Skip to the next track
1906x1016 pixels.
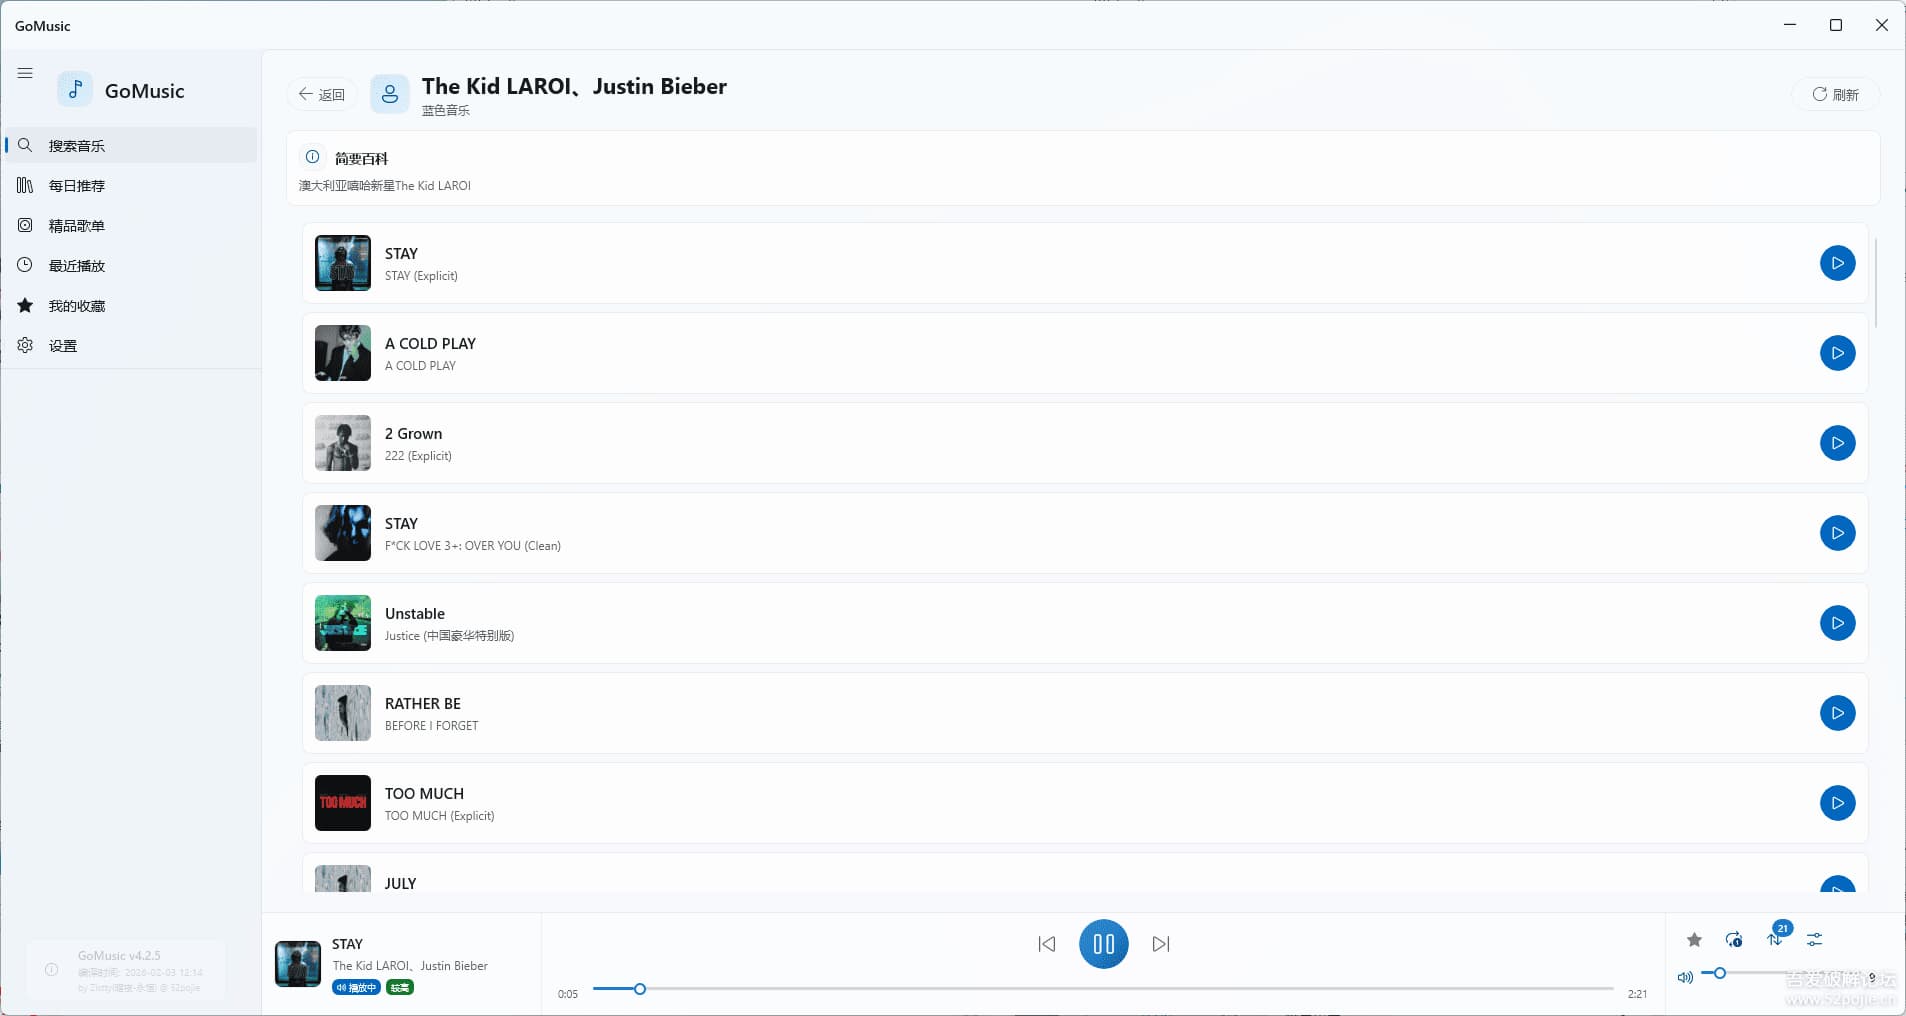(x=1161, y=944)
